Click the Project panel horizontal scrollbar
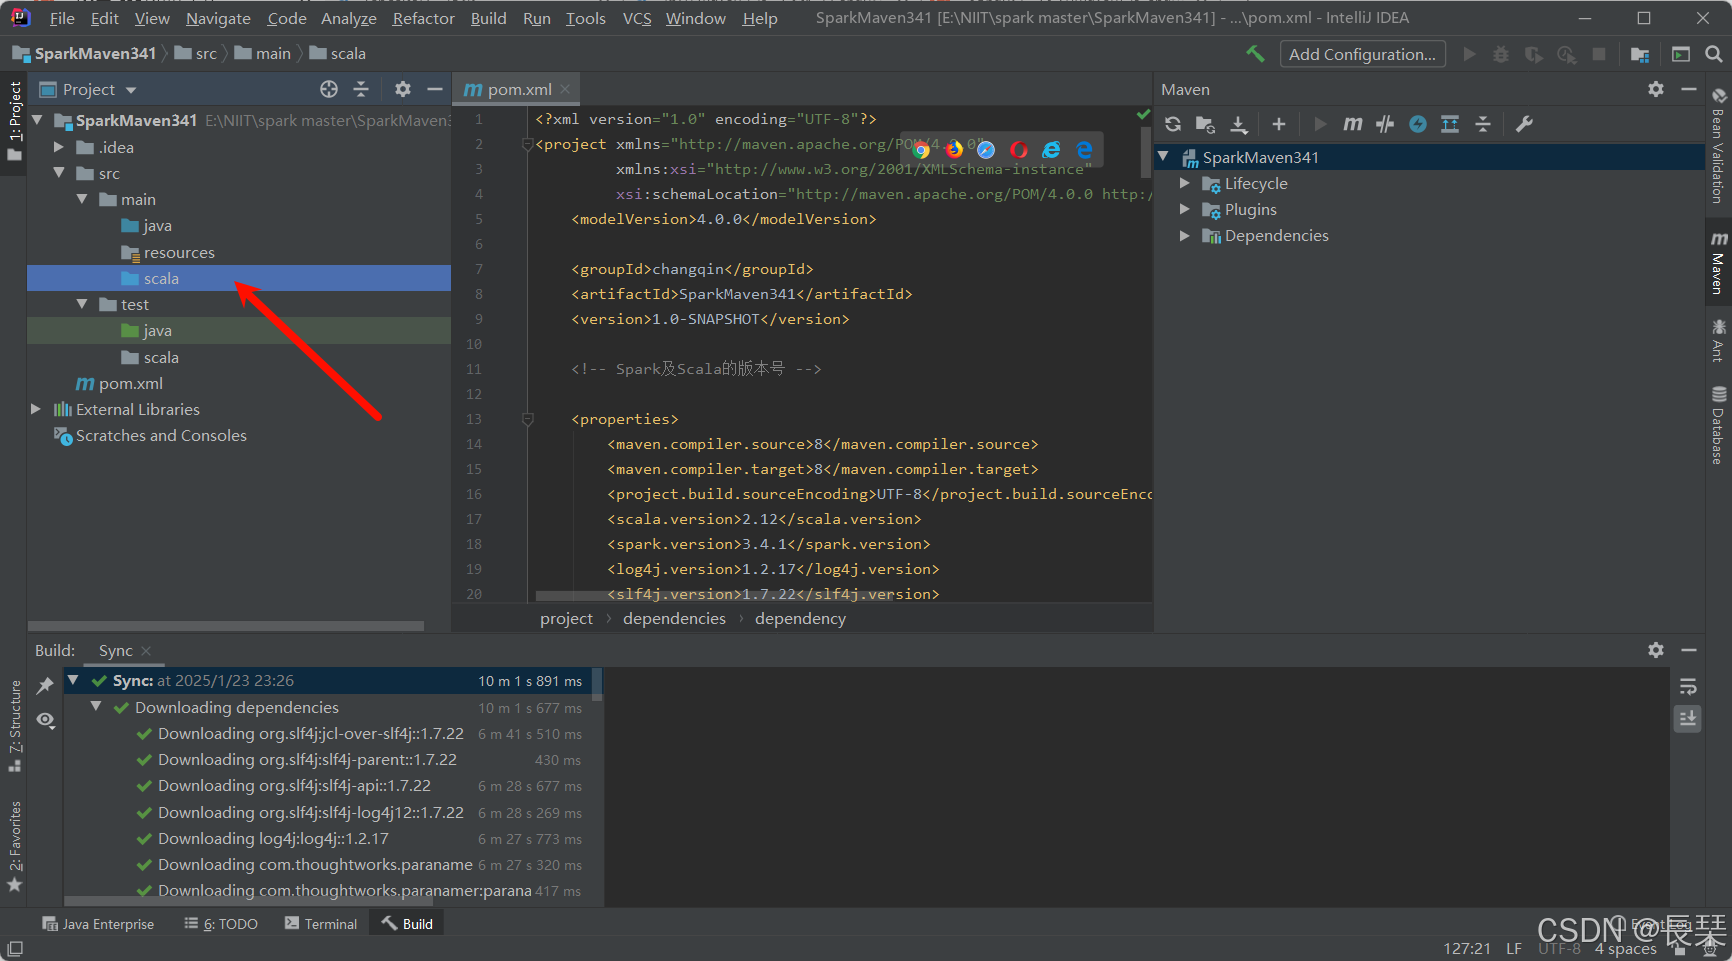 tap(226, 626)
